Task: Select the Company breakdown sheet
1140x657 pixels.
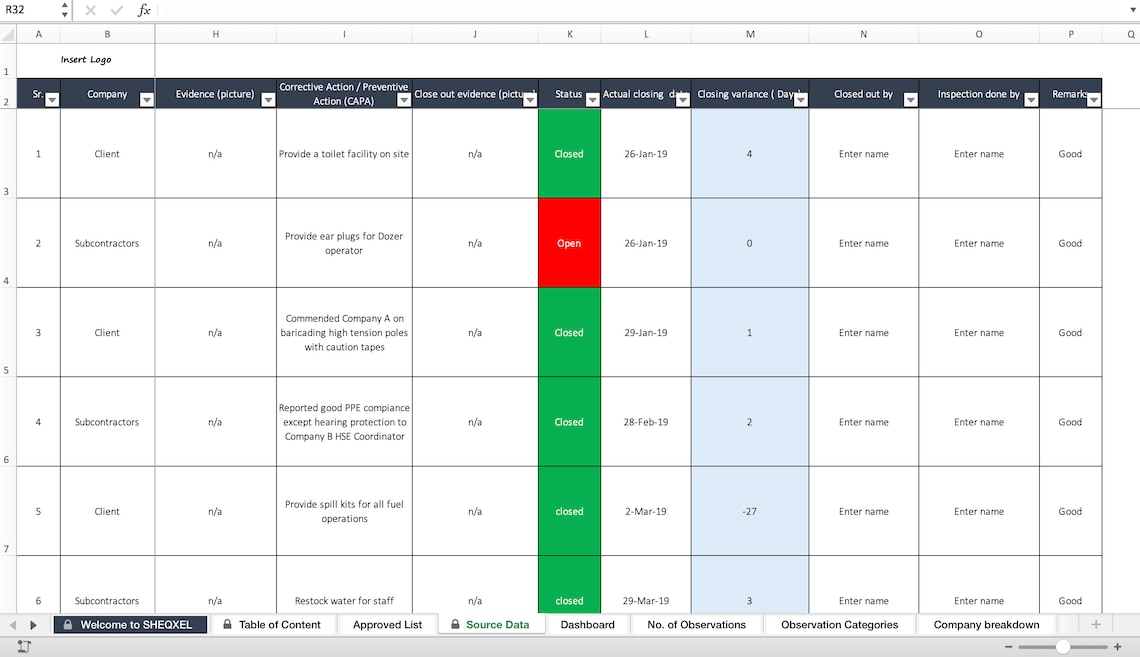Action: [x=987, y=624]
